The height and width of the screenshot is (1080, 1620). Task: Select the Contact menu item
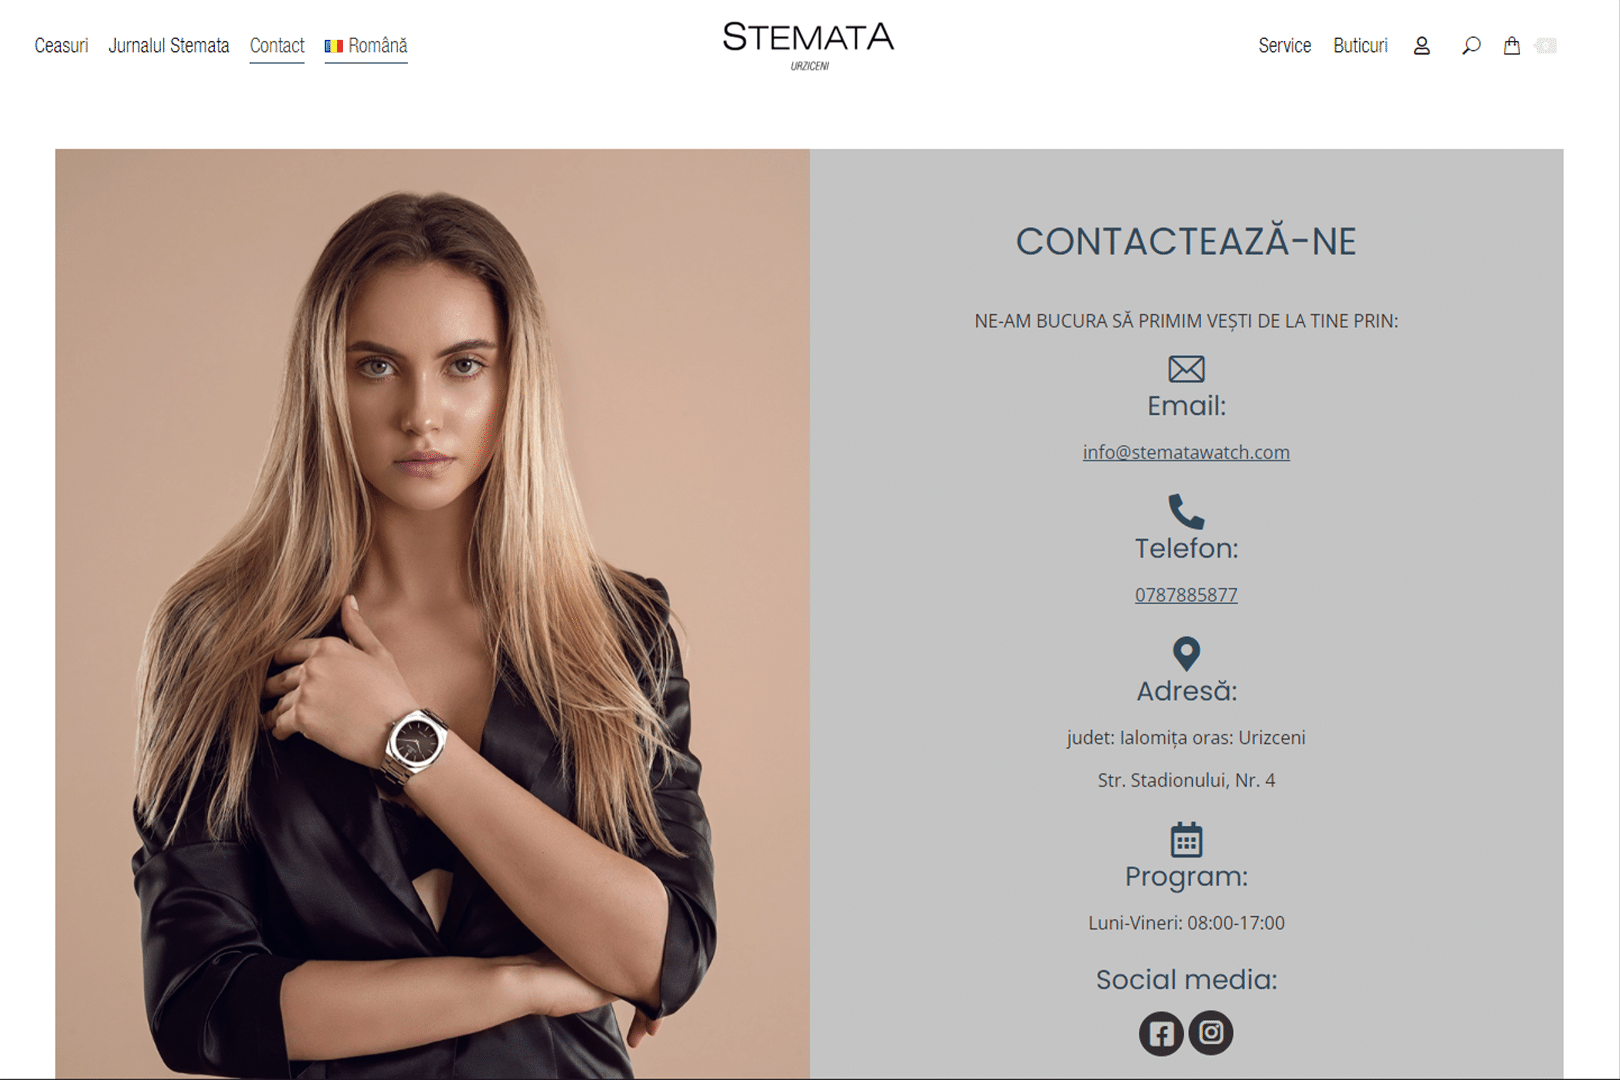[x=277, y=46]
